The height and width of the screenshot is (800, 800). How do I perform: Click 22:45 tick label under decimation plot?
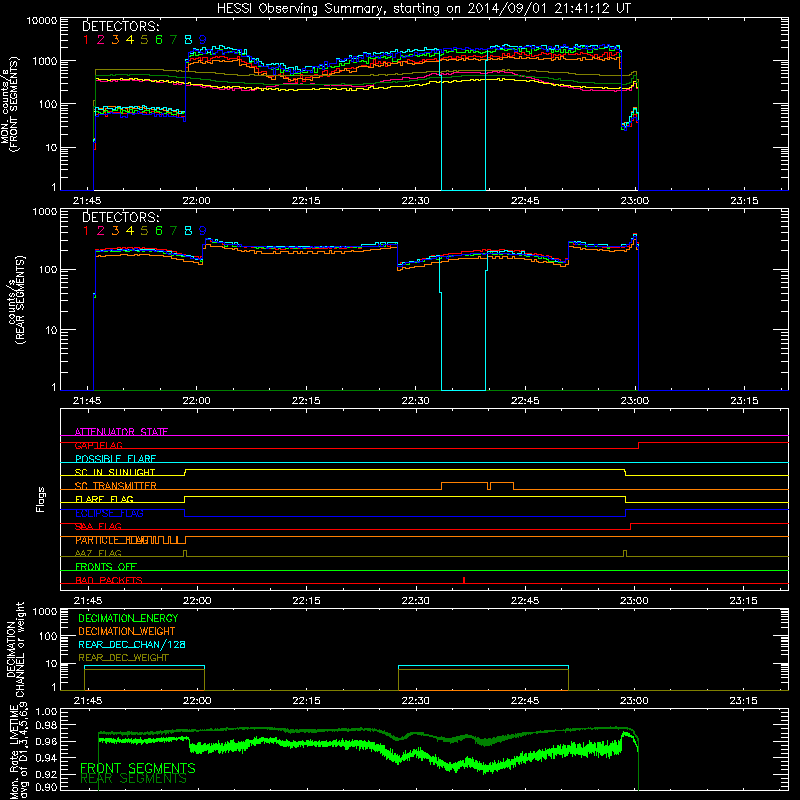525,701
